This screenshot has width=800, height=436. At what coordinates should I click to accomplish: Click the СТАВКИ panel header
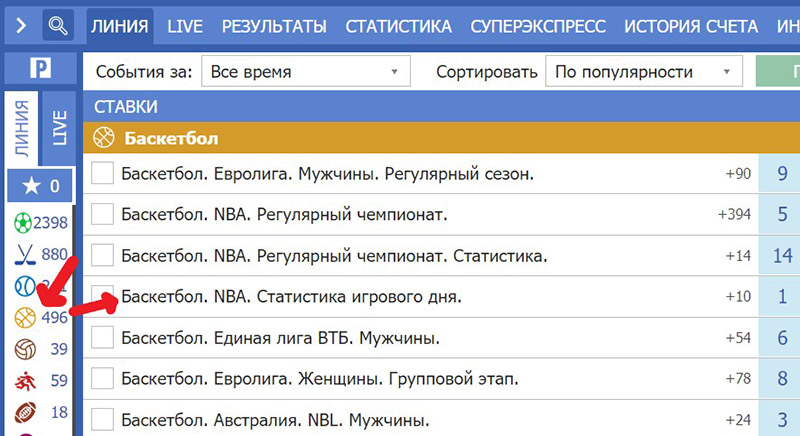(x=441, y=107)
